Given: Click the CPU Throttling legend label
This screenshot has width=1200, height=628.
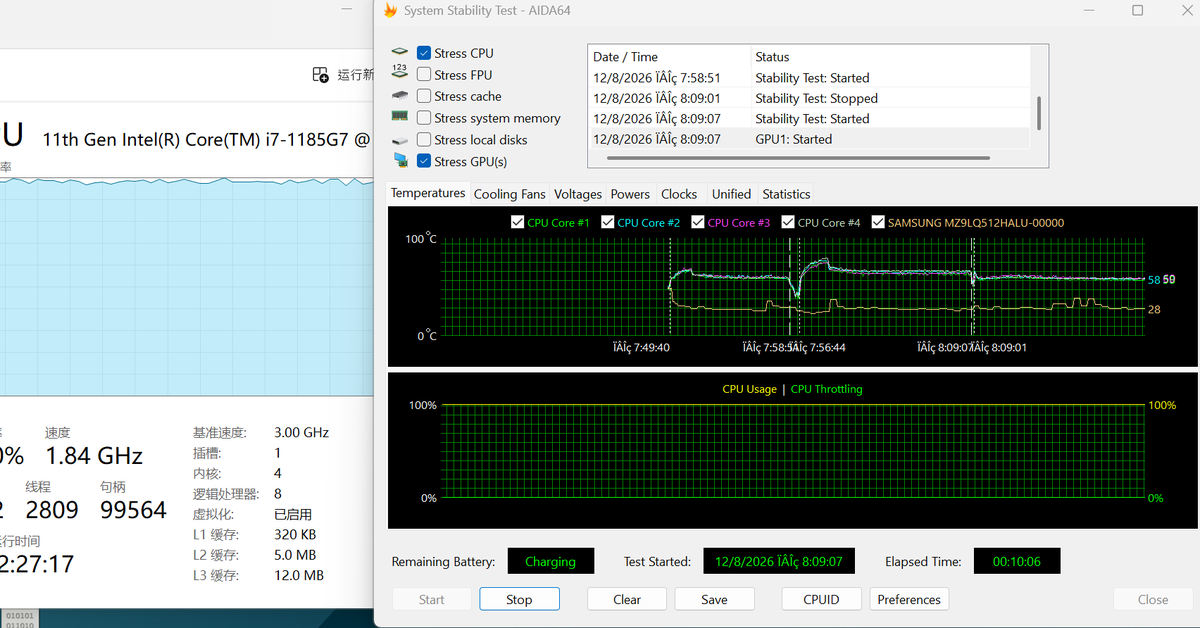Looking at the screenshot, I should pos(826,389).
